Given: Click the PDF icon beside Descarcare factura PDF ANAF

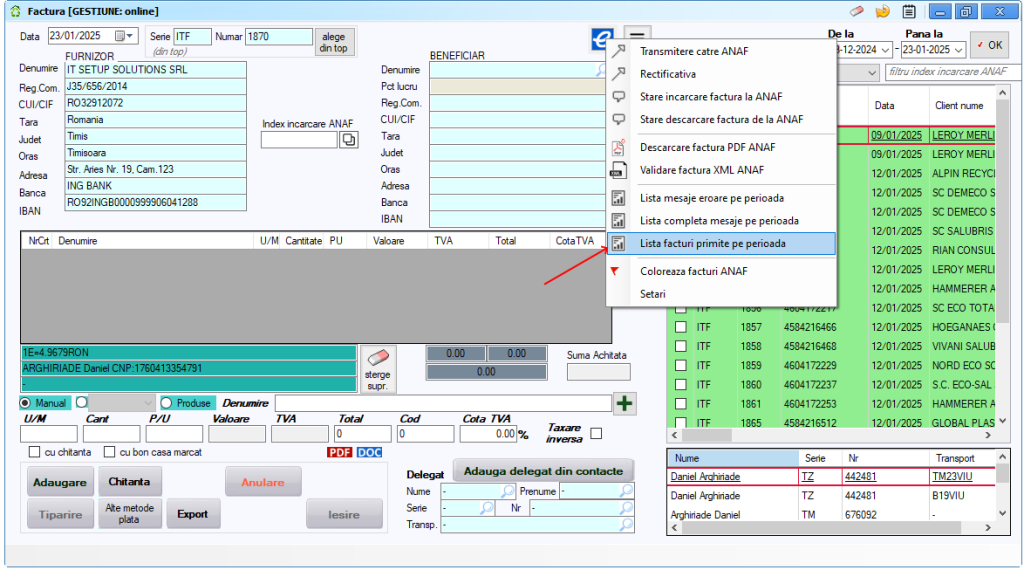Looking at the screenshot, I should coord(618,147).
